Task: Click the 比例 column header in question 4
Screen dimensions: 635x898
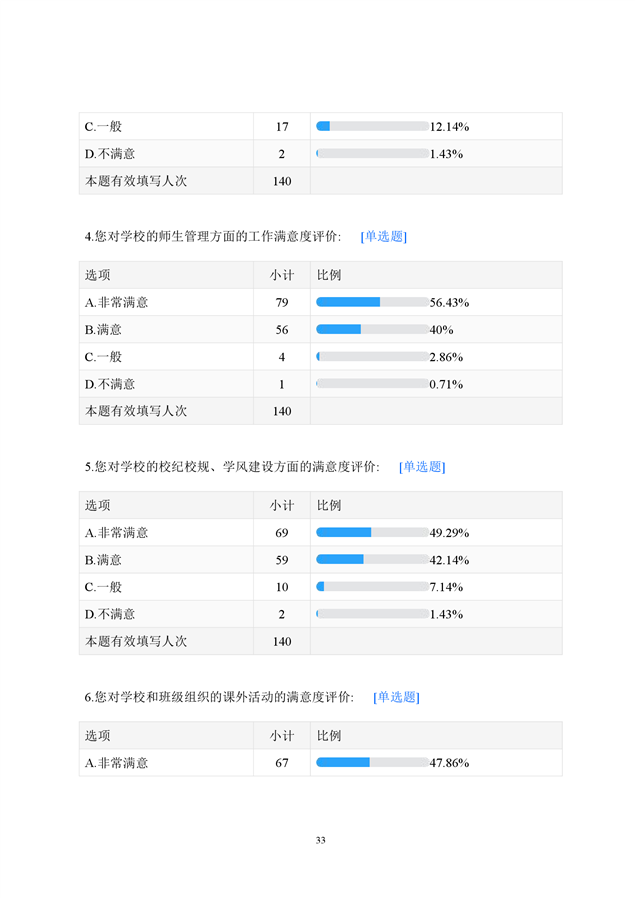Action: (328, 275)
